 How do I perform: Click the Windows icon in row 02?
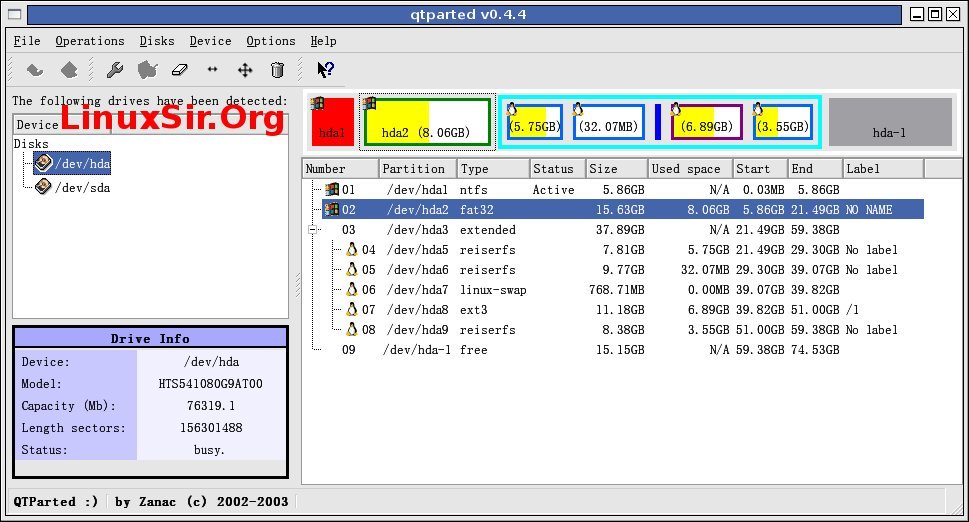click(x=332, y=209)
